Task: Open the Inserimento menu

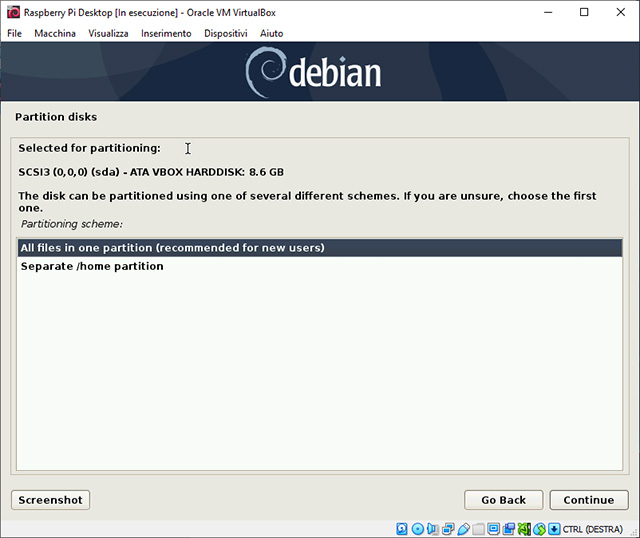Action: [166, 33]
